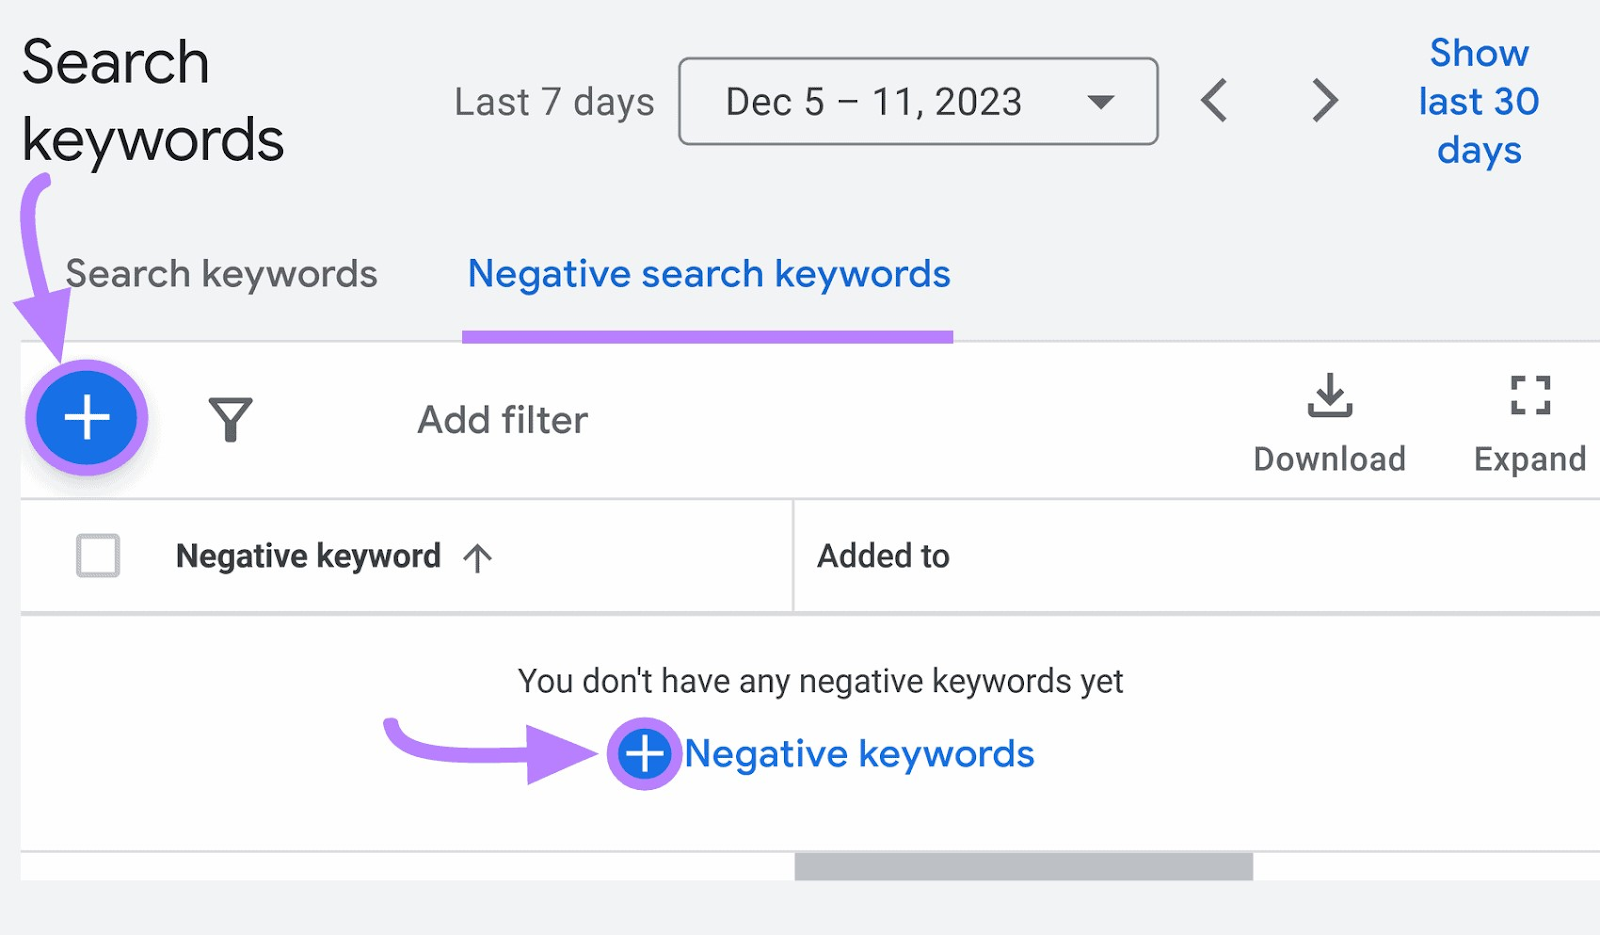1600x935 pixels.
Task: Expand the date selector caret arrow
Action: (1102, 103)
